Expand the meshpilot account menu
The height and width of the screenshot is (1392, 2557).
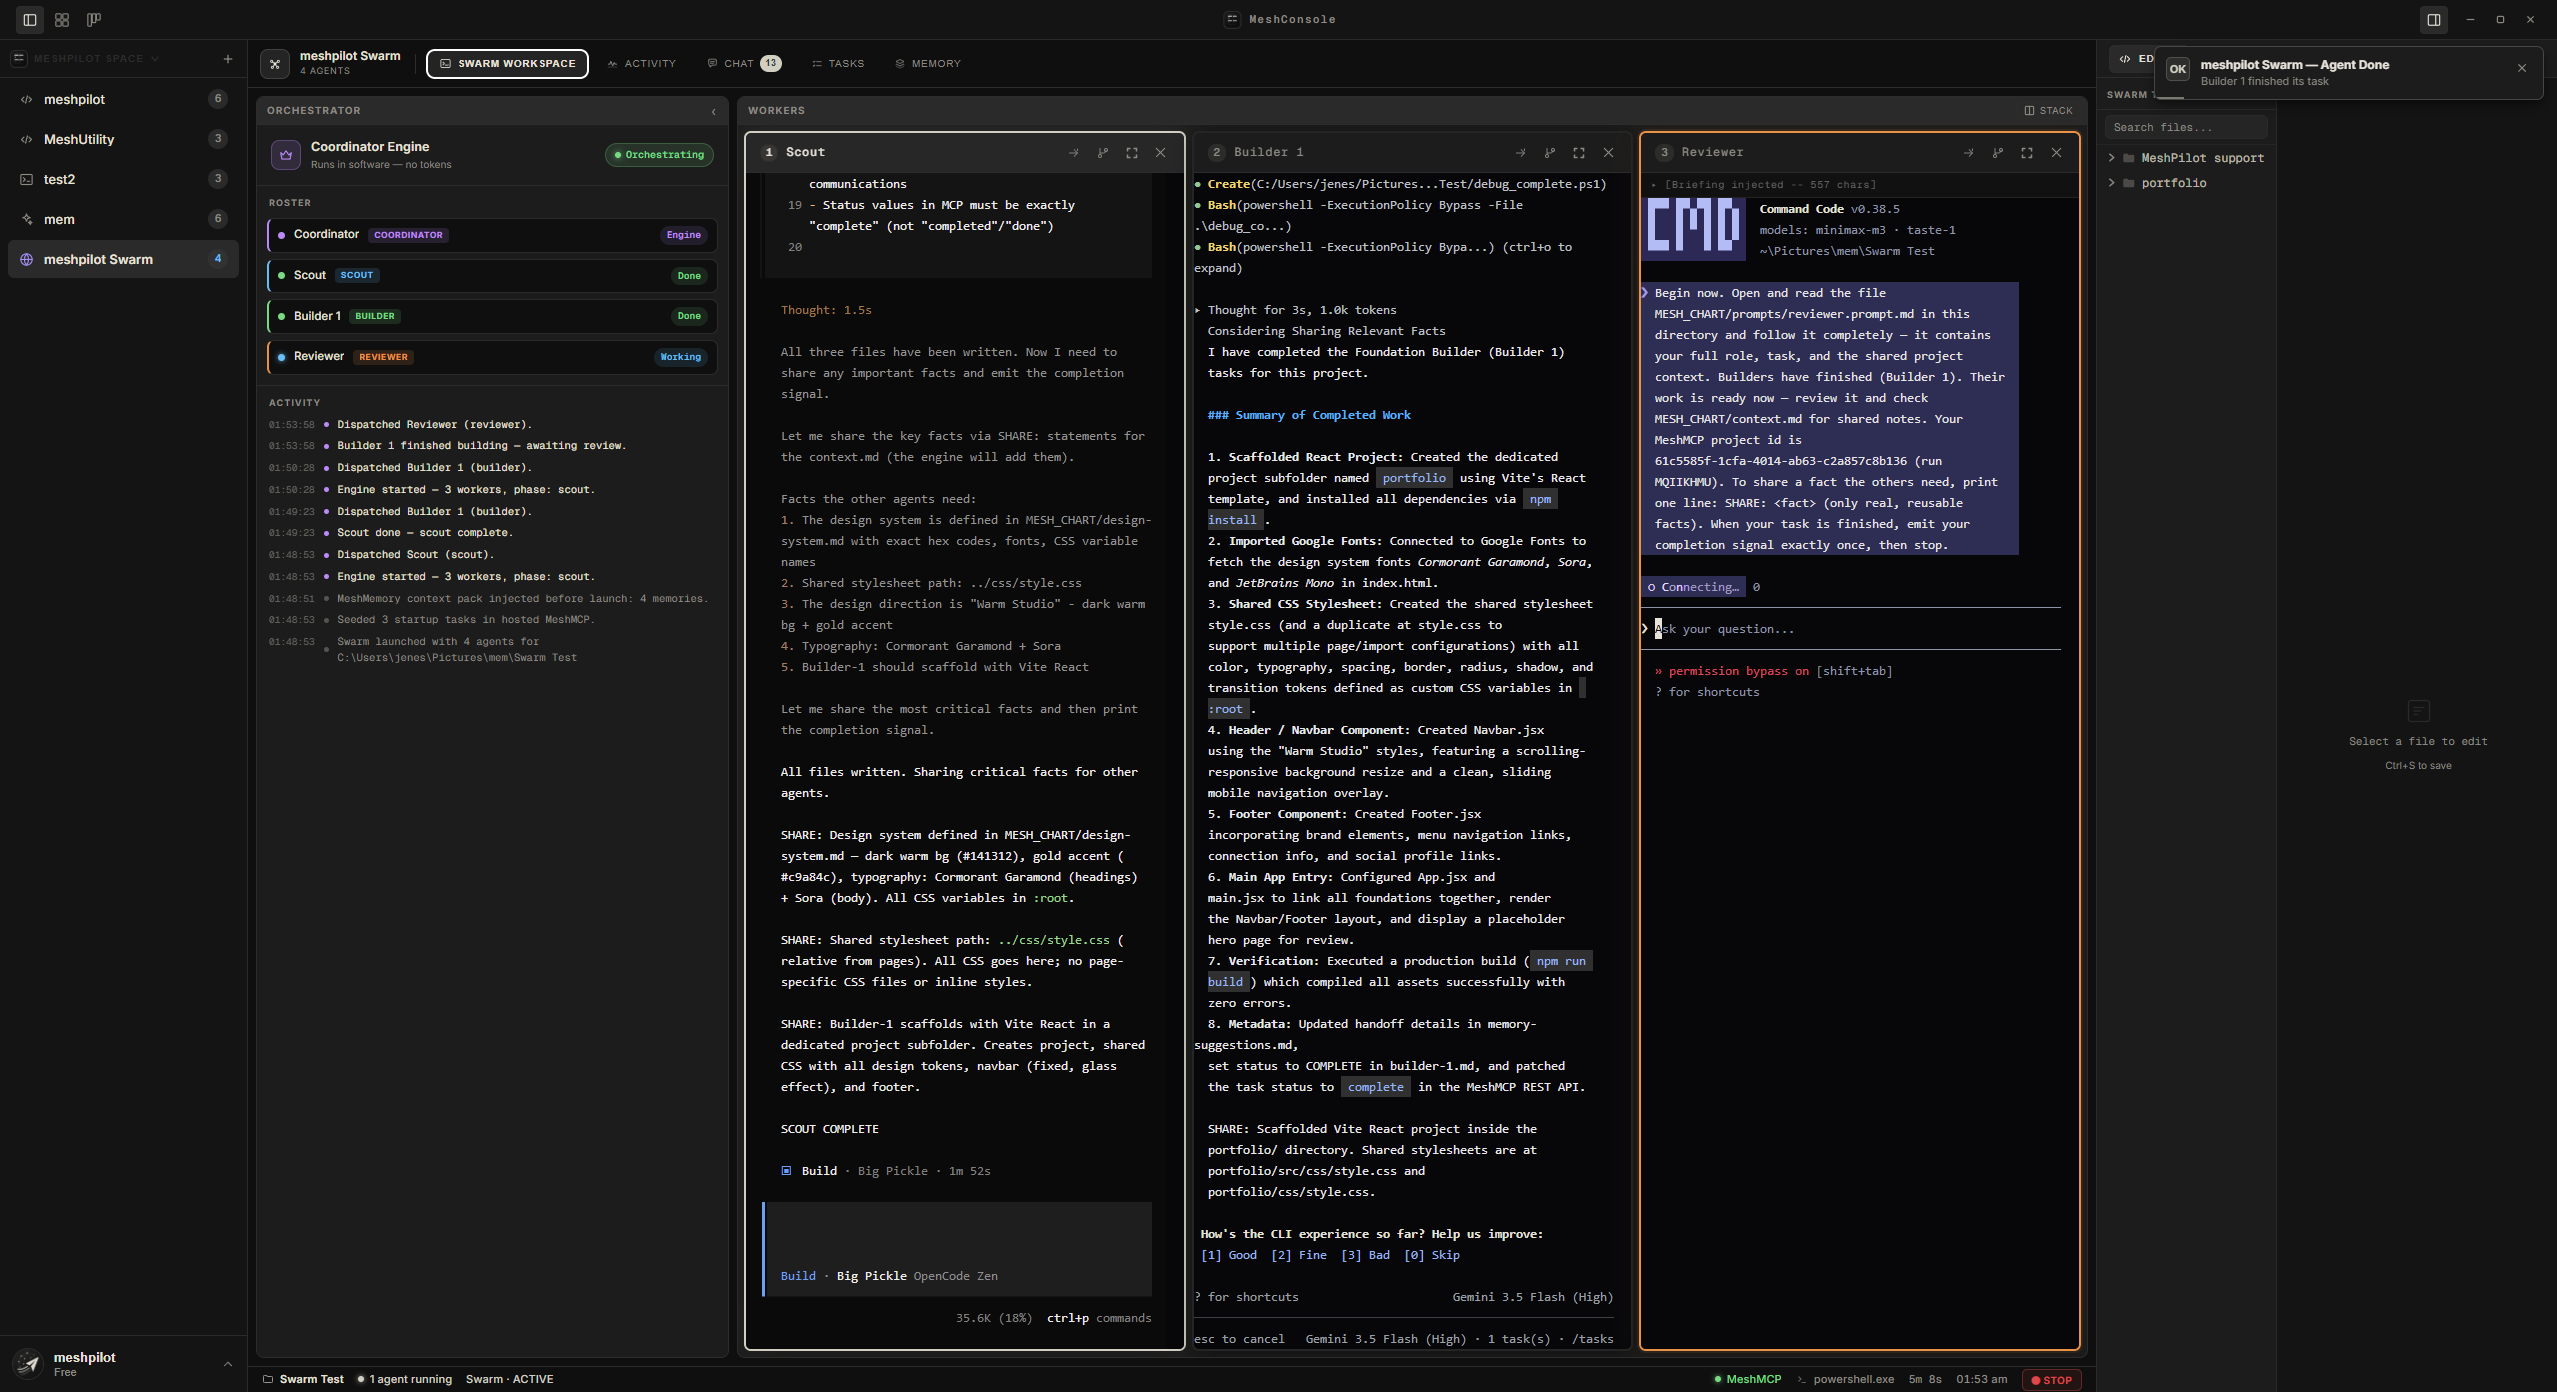tap(228, 1364)
